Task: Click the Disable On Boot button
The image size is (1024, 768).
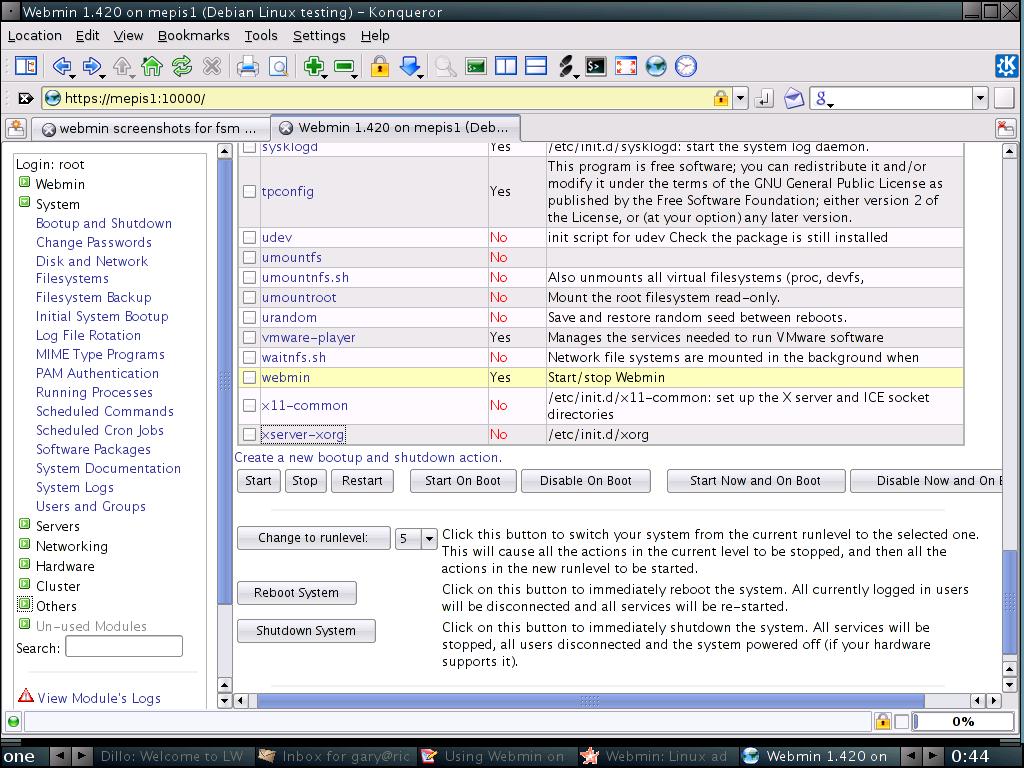Action: pyautogui.click(x=585, y=481)
